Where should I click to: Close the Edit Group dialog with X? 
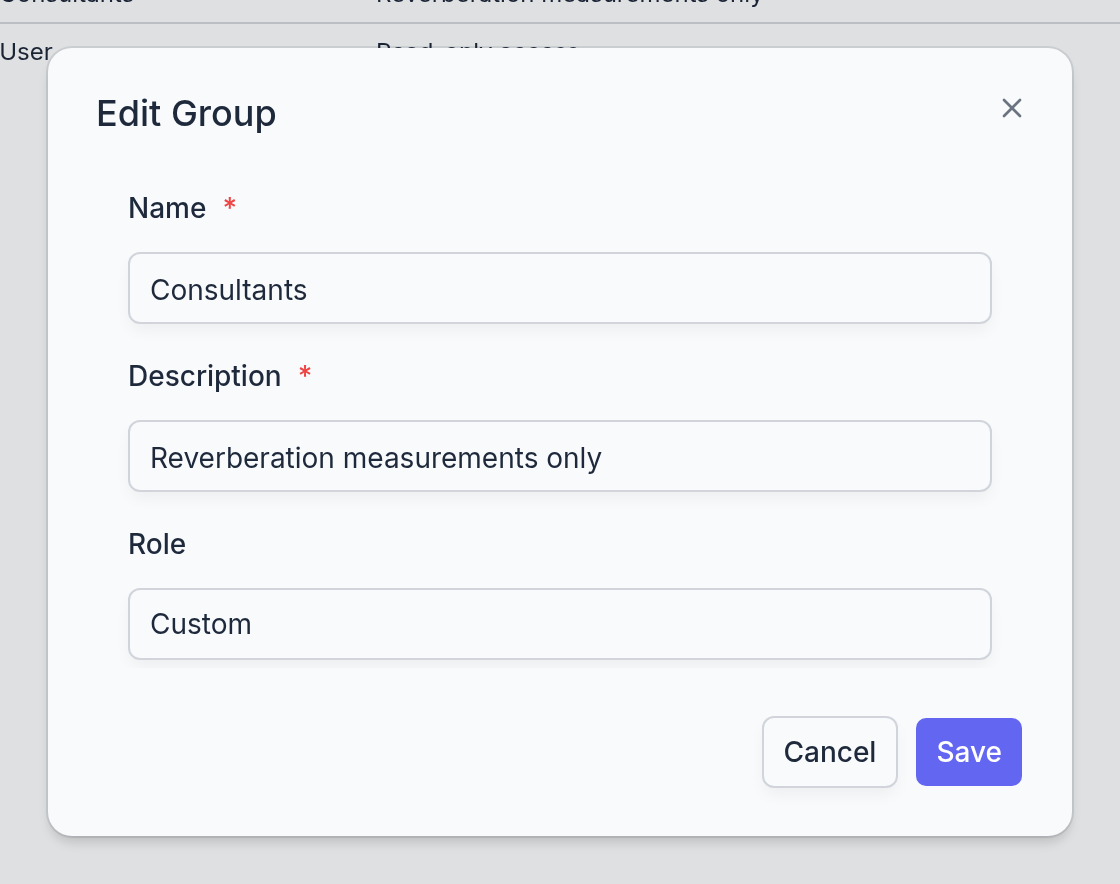[1011, 109]
